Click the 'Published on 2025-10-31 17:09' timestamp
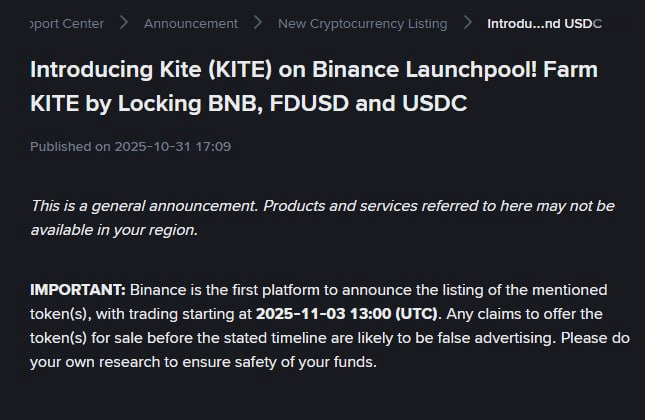645x420 pixels. [x=131, y=147]
